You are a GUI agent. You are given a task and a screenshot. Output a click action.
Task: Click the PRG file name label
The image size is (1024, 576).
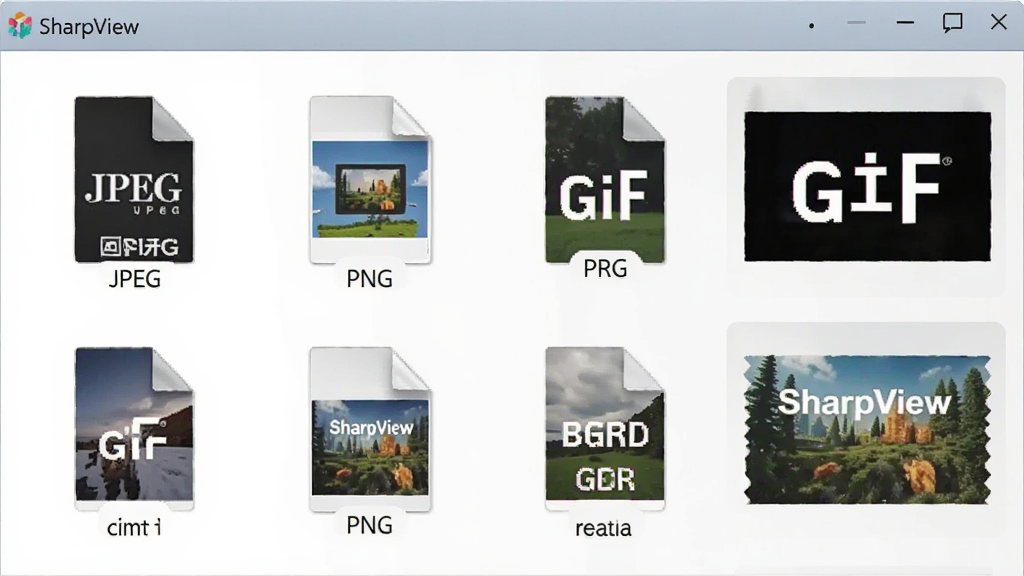[605, 268]
